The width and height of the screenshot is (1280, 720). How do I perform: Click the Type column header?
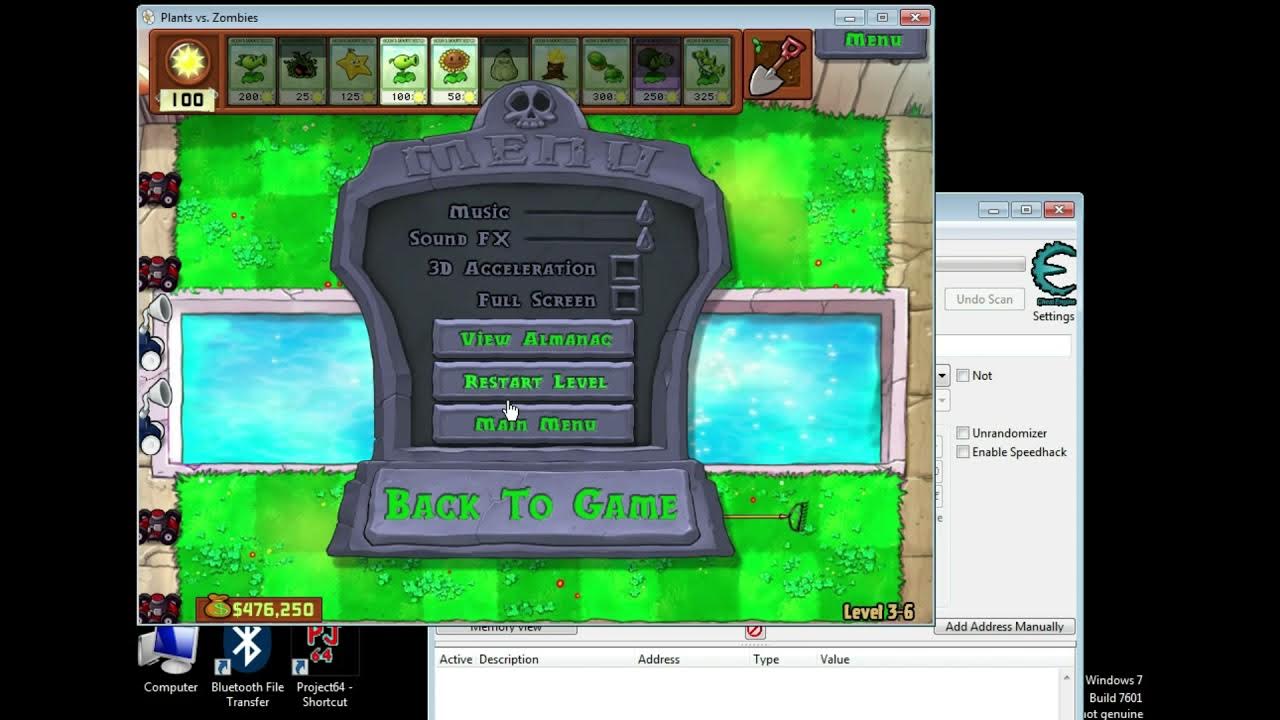(766, 659)
